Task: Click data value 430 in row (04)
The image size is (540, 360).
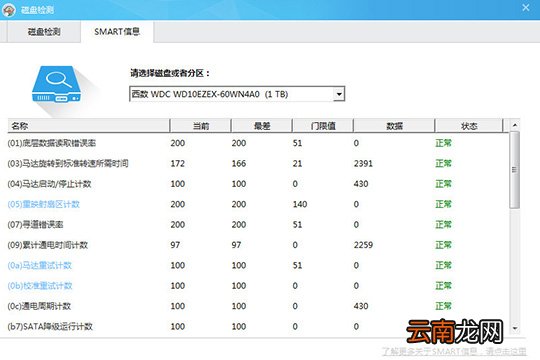Action: tap(361, 184)
